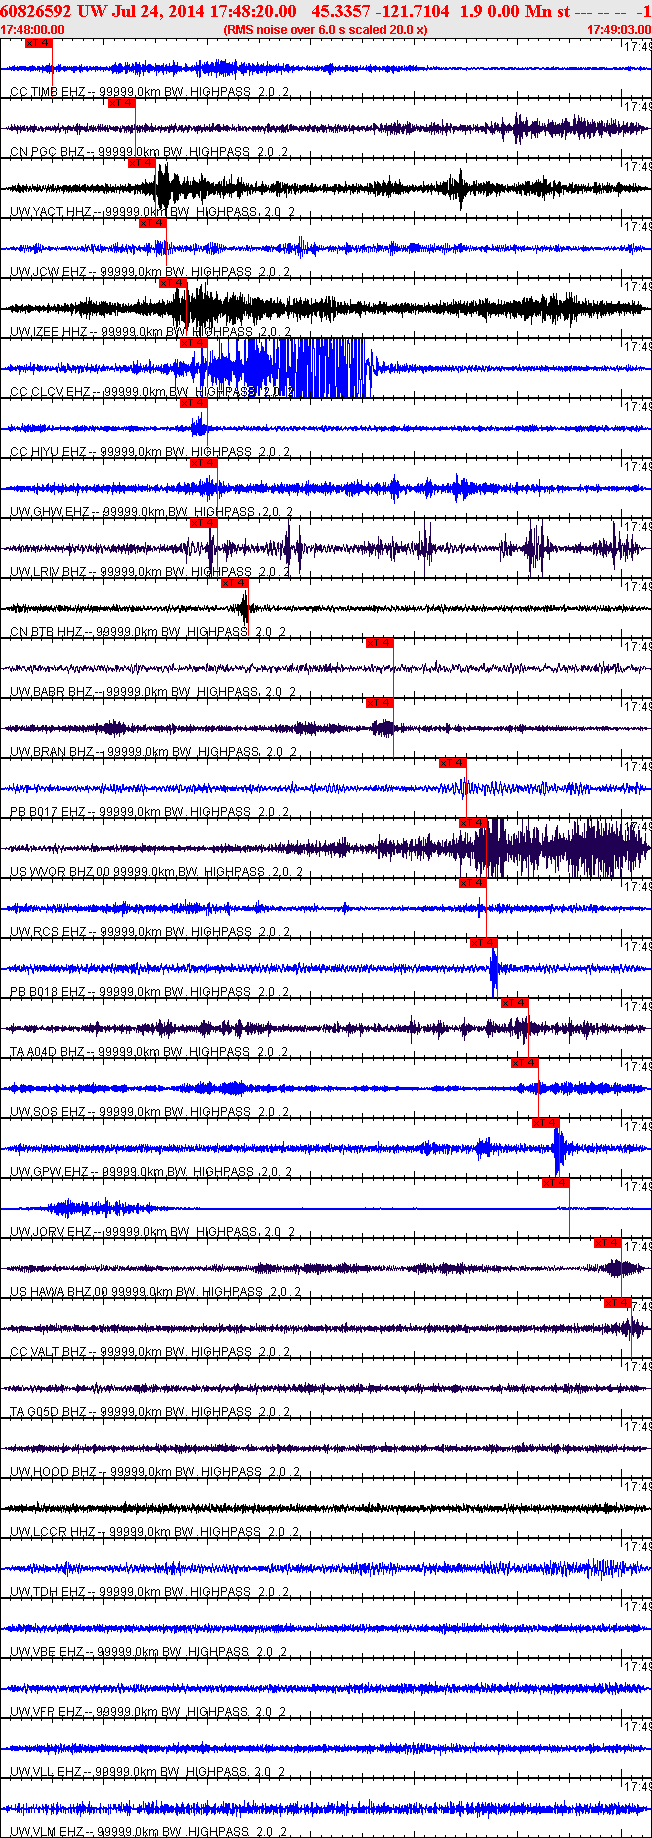This screenshot has width=652, height=1838.
Task: Click the red pick flag on the UW.LRIV trace
Action: pyautogui.click(x=203, y=523)
